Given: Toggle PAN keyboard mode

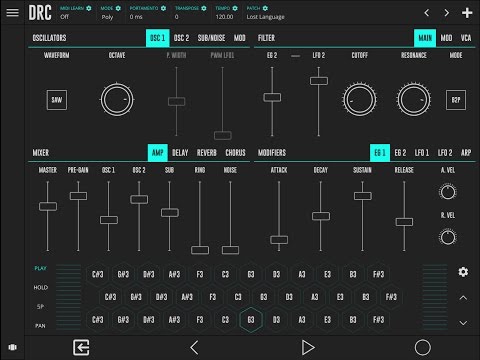Looking at the screenshot, I should pos(40,326).
